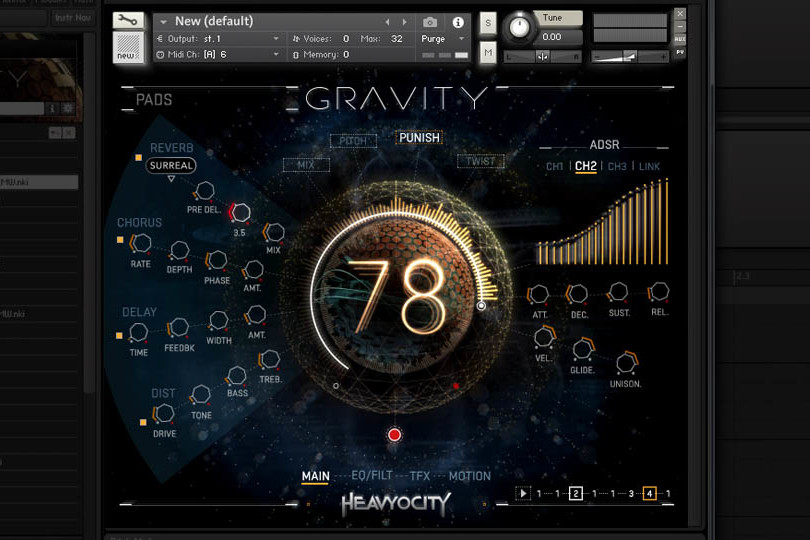Image resolution: width=810 pixels, height=540 pixels.
Task: Open the TFX page tab
Action: 419,476
